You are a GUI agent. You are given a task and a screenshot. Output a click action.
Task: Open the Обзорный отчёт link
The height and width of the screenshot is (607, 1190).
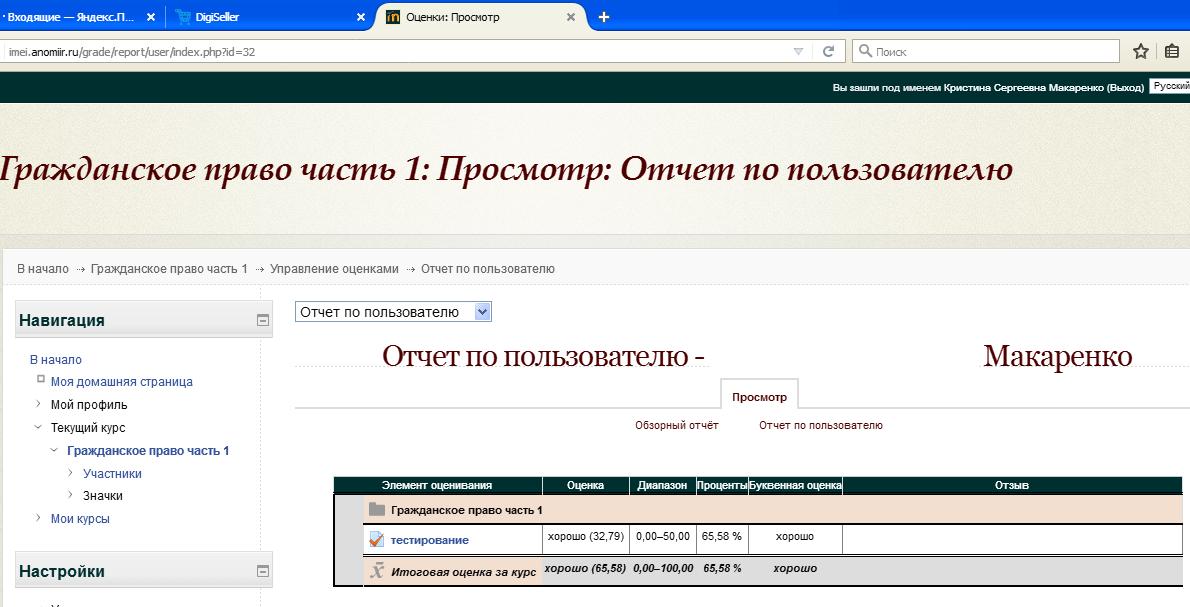(x=676, y=425)
